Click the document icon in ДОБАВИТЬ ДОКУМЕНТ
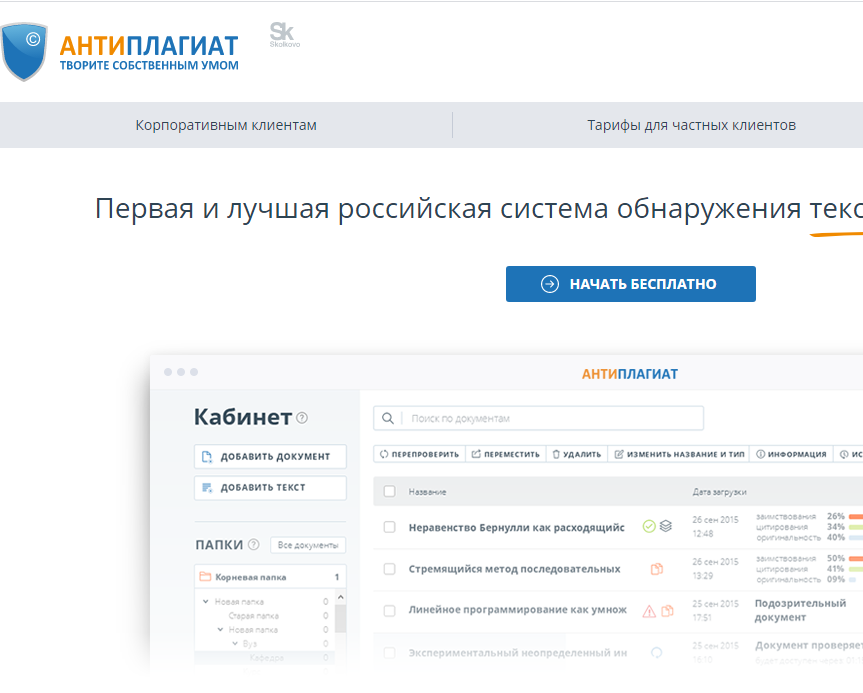 pos(207,456)
